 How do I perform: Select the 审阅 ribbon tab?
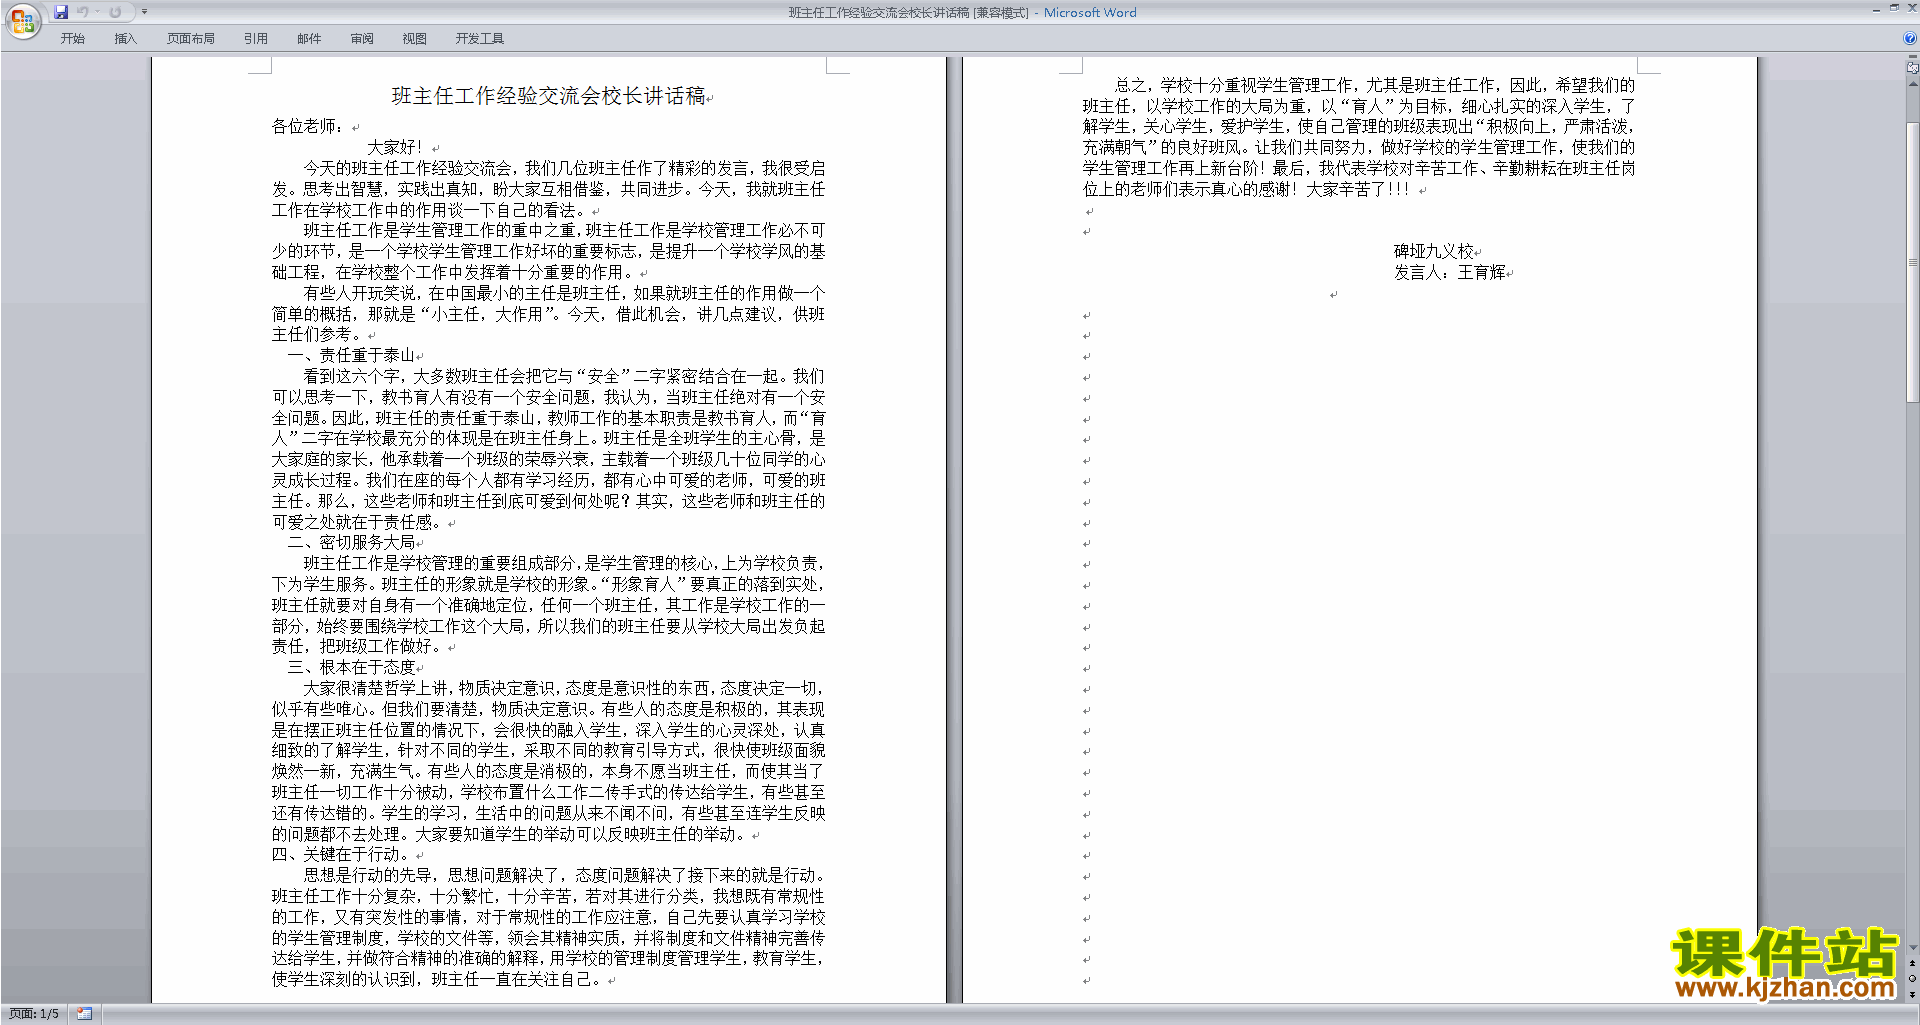click(x=362, y=39)
